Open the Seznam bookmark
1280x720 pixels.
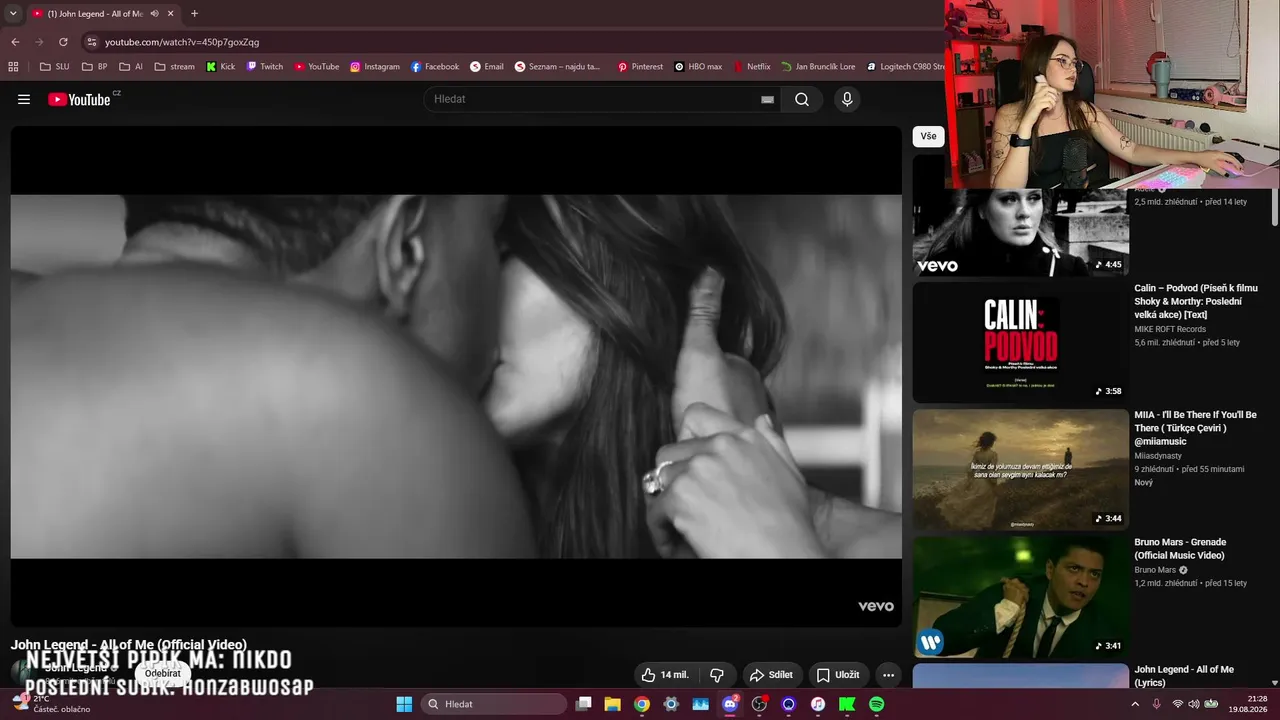558,67
